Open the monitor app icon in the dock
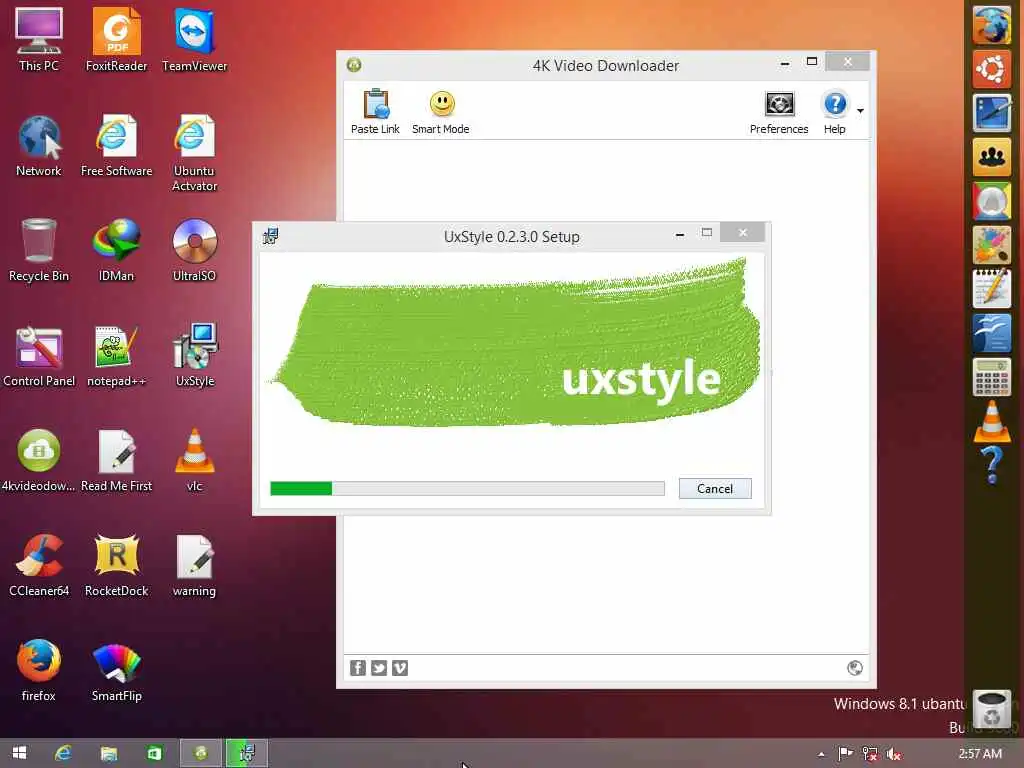This screenshot has height=768, width=1024. 991,113
